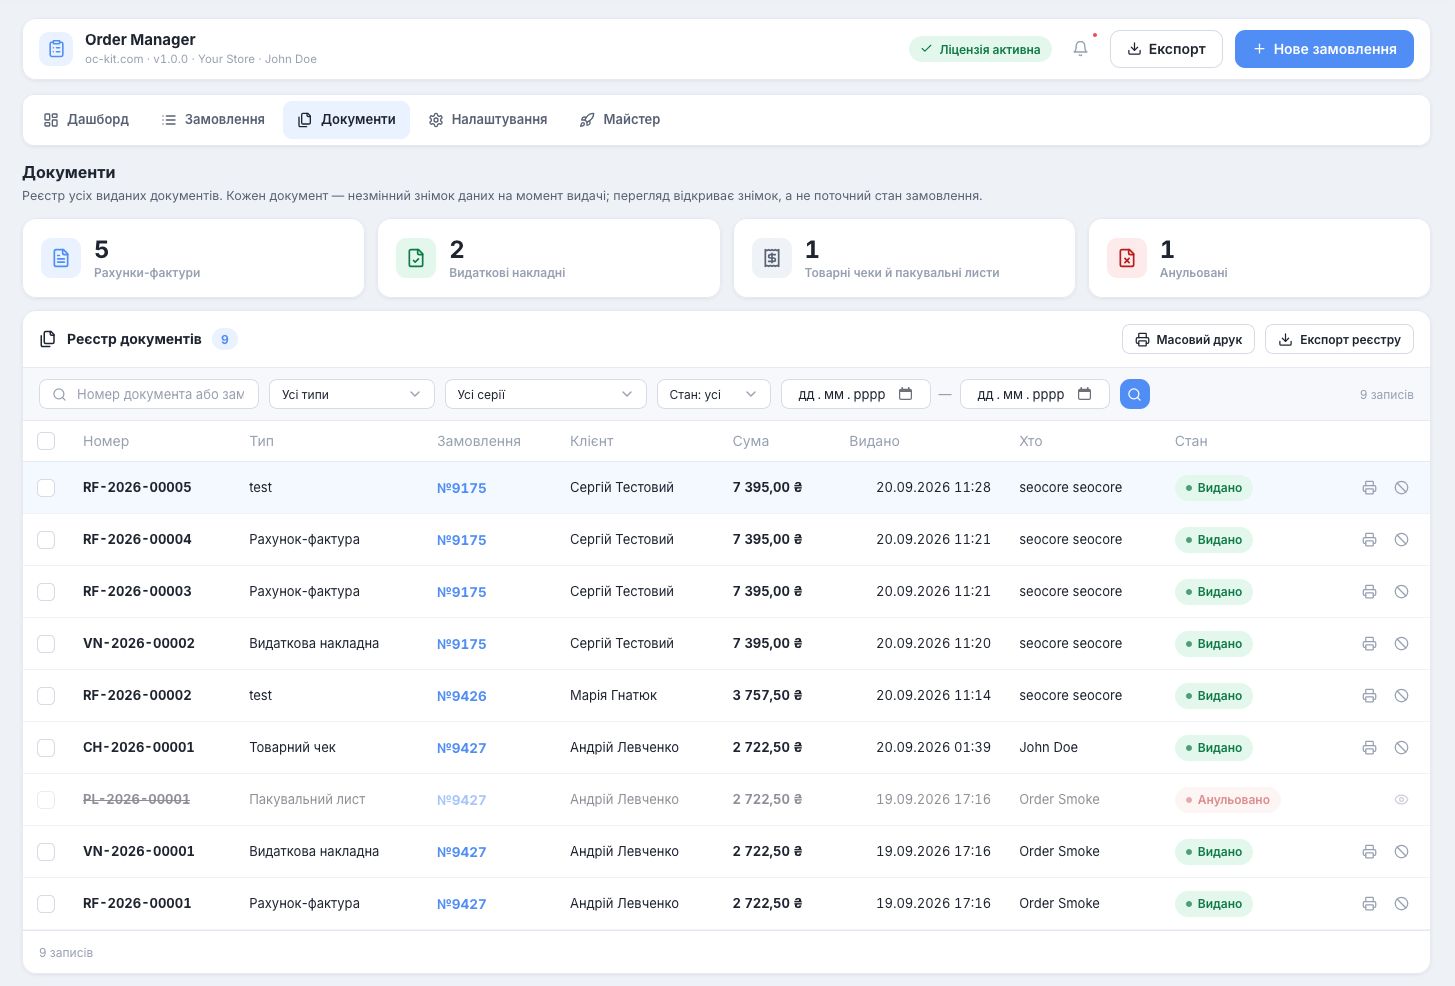Click the Анульовані summary card icon
The image size is (1455, 986).
1127,258
